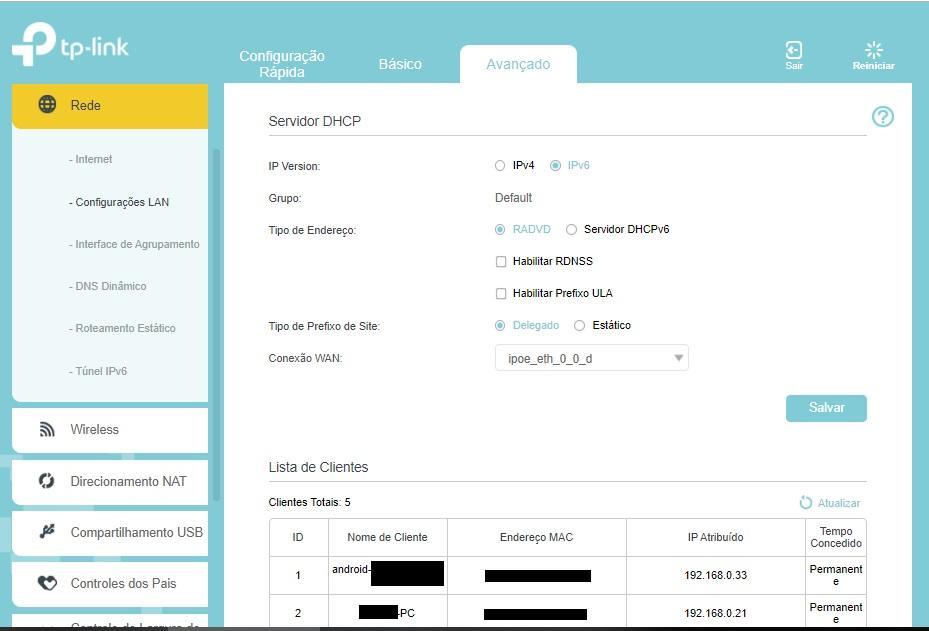929x631 pixels.
Task: Click the Controles dos Pais heart icon
Action: [x=47, y=583]
